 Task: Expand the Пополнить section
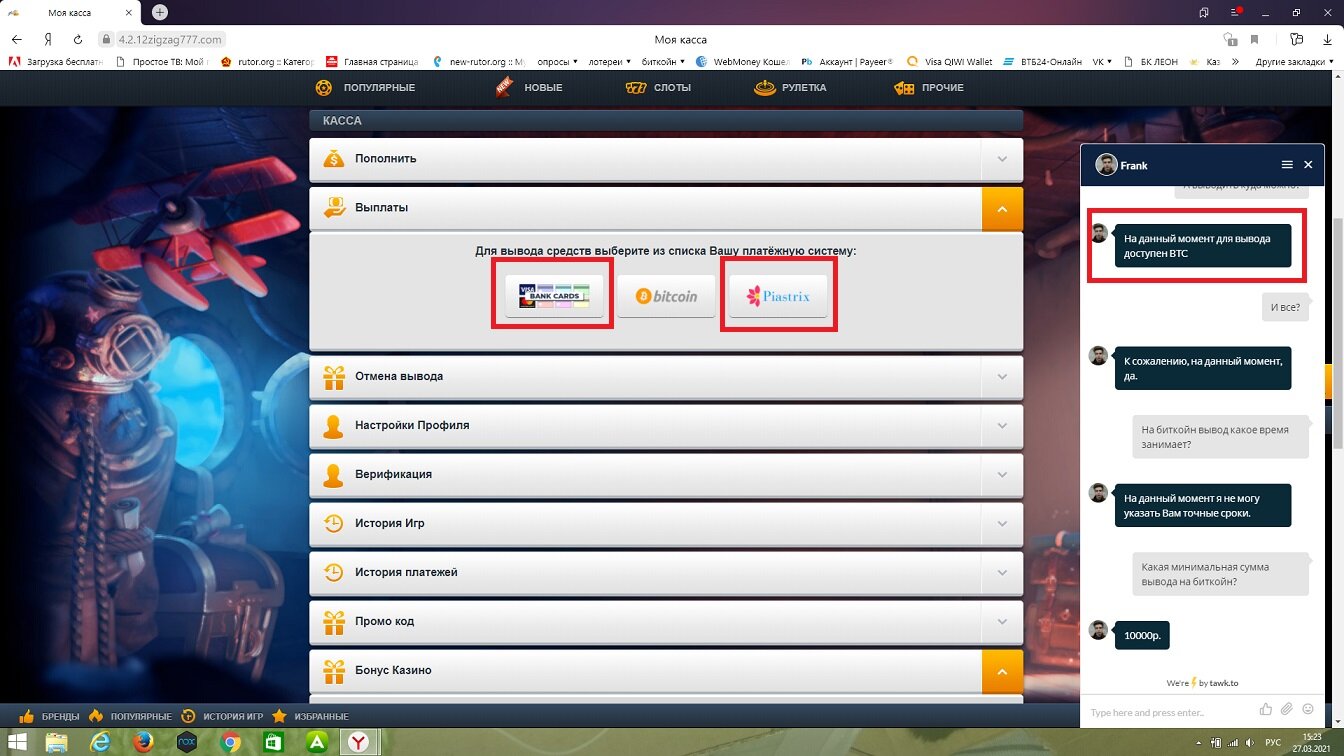tap(666, 159)
